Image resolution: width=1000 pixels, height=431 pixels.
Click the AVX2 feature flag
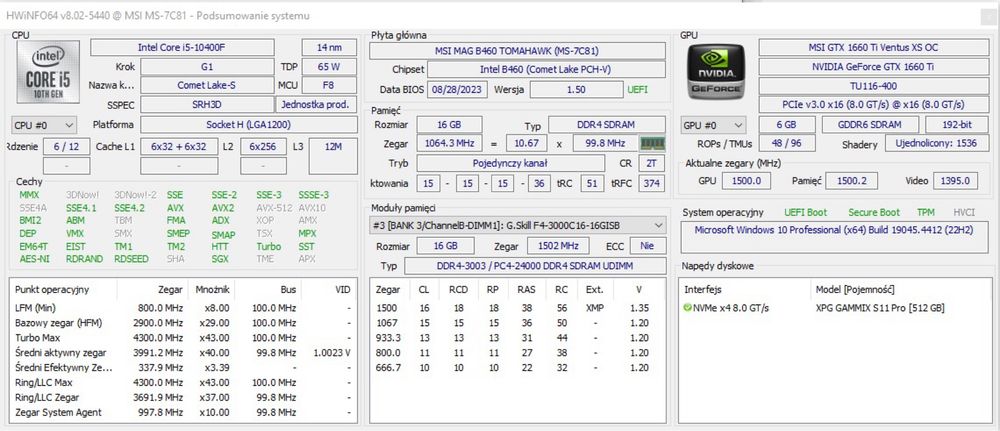point(223,208)
